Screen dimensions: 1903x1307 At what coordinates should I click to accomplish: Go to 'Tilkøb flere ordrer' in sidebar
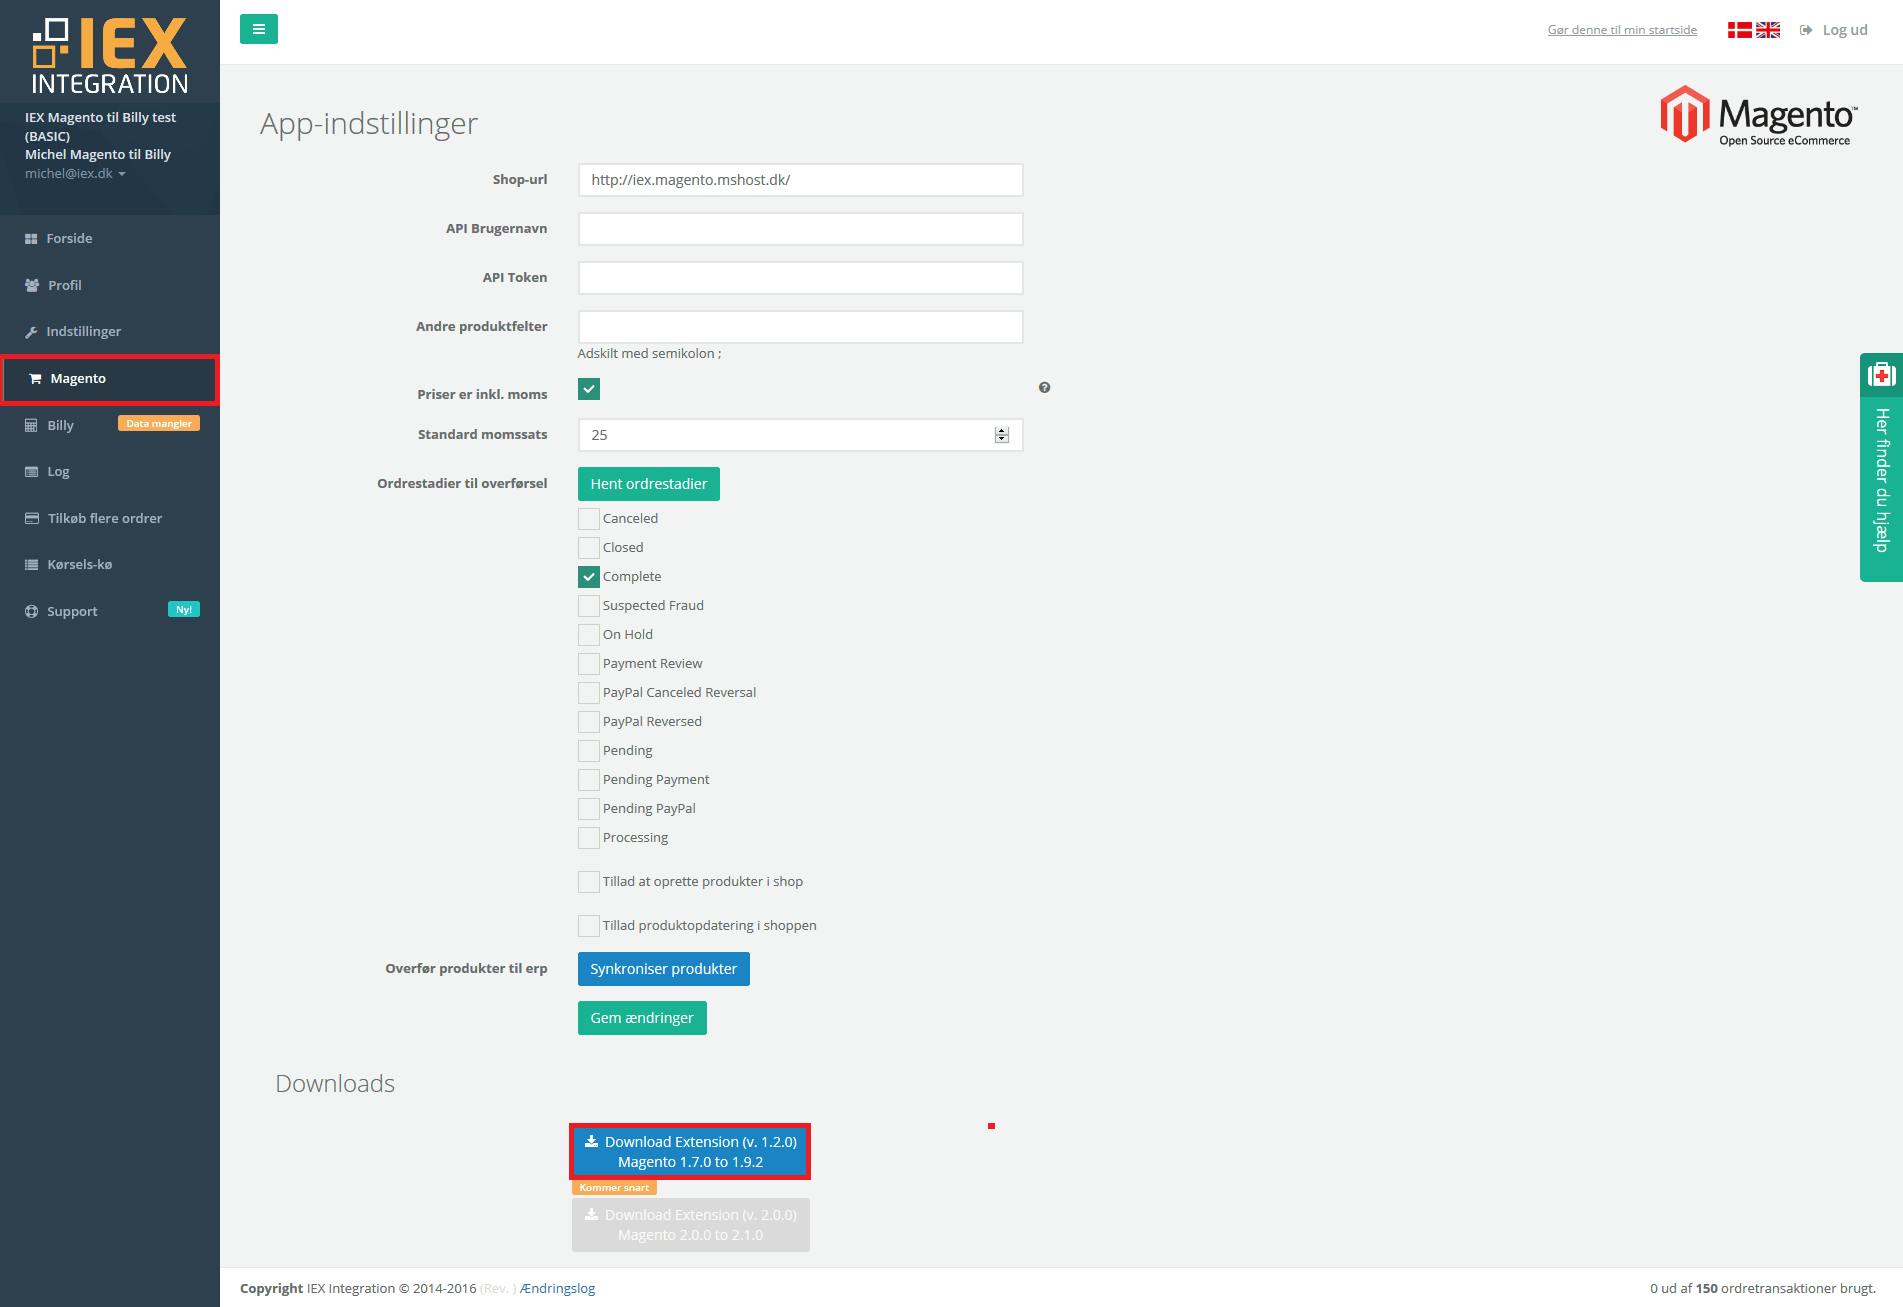tap(110, 518)
